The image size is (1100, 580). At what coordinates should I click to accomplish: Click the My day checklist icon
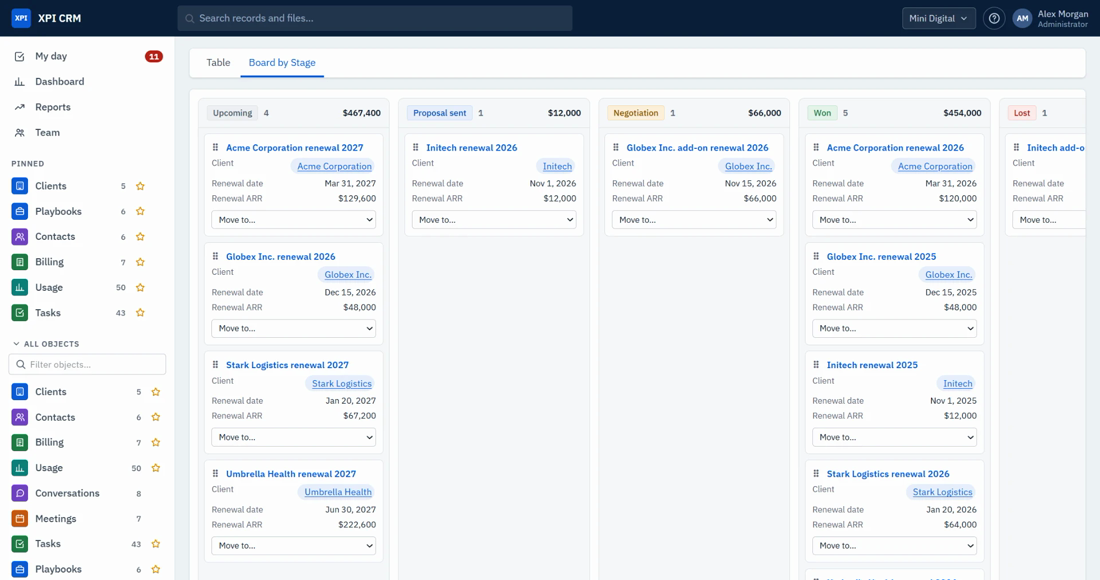[20, 56]
